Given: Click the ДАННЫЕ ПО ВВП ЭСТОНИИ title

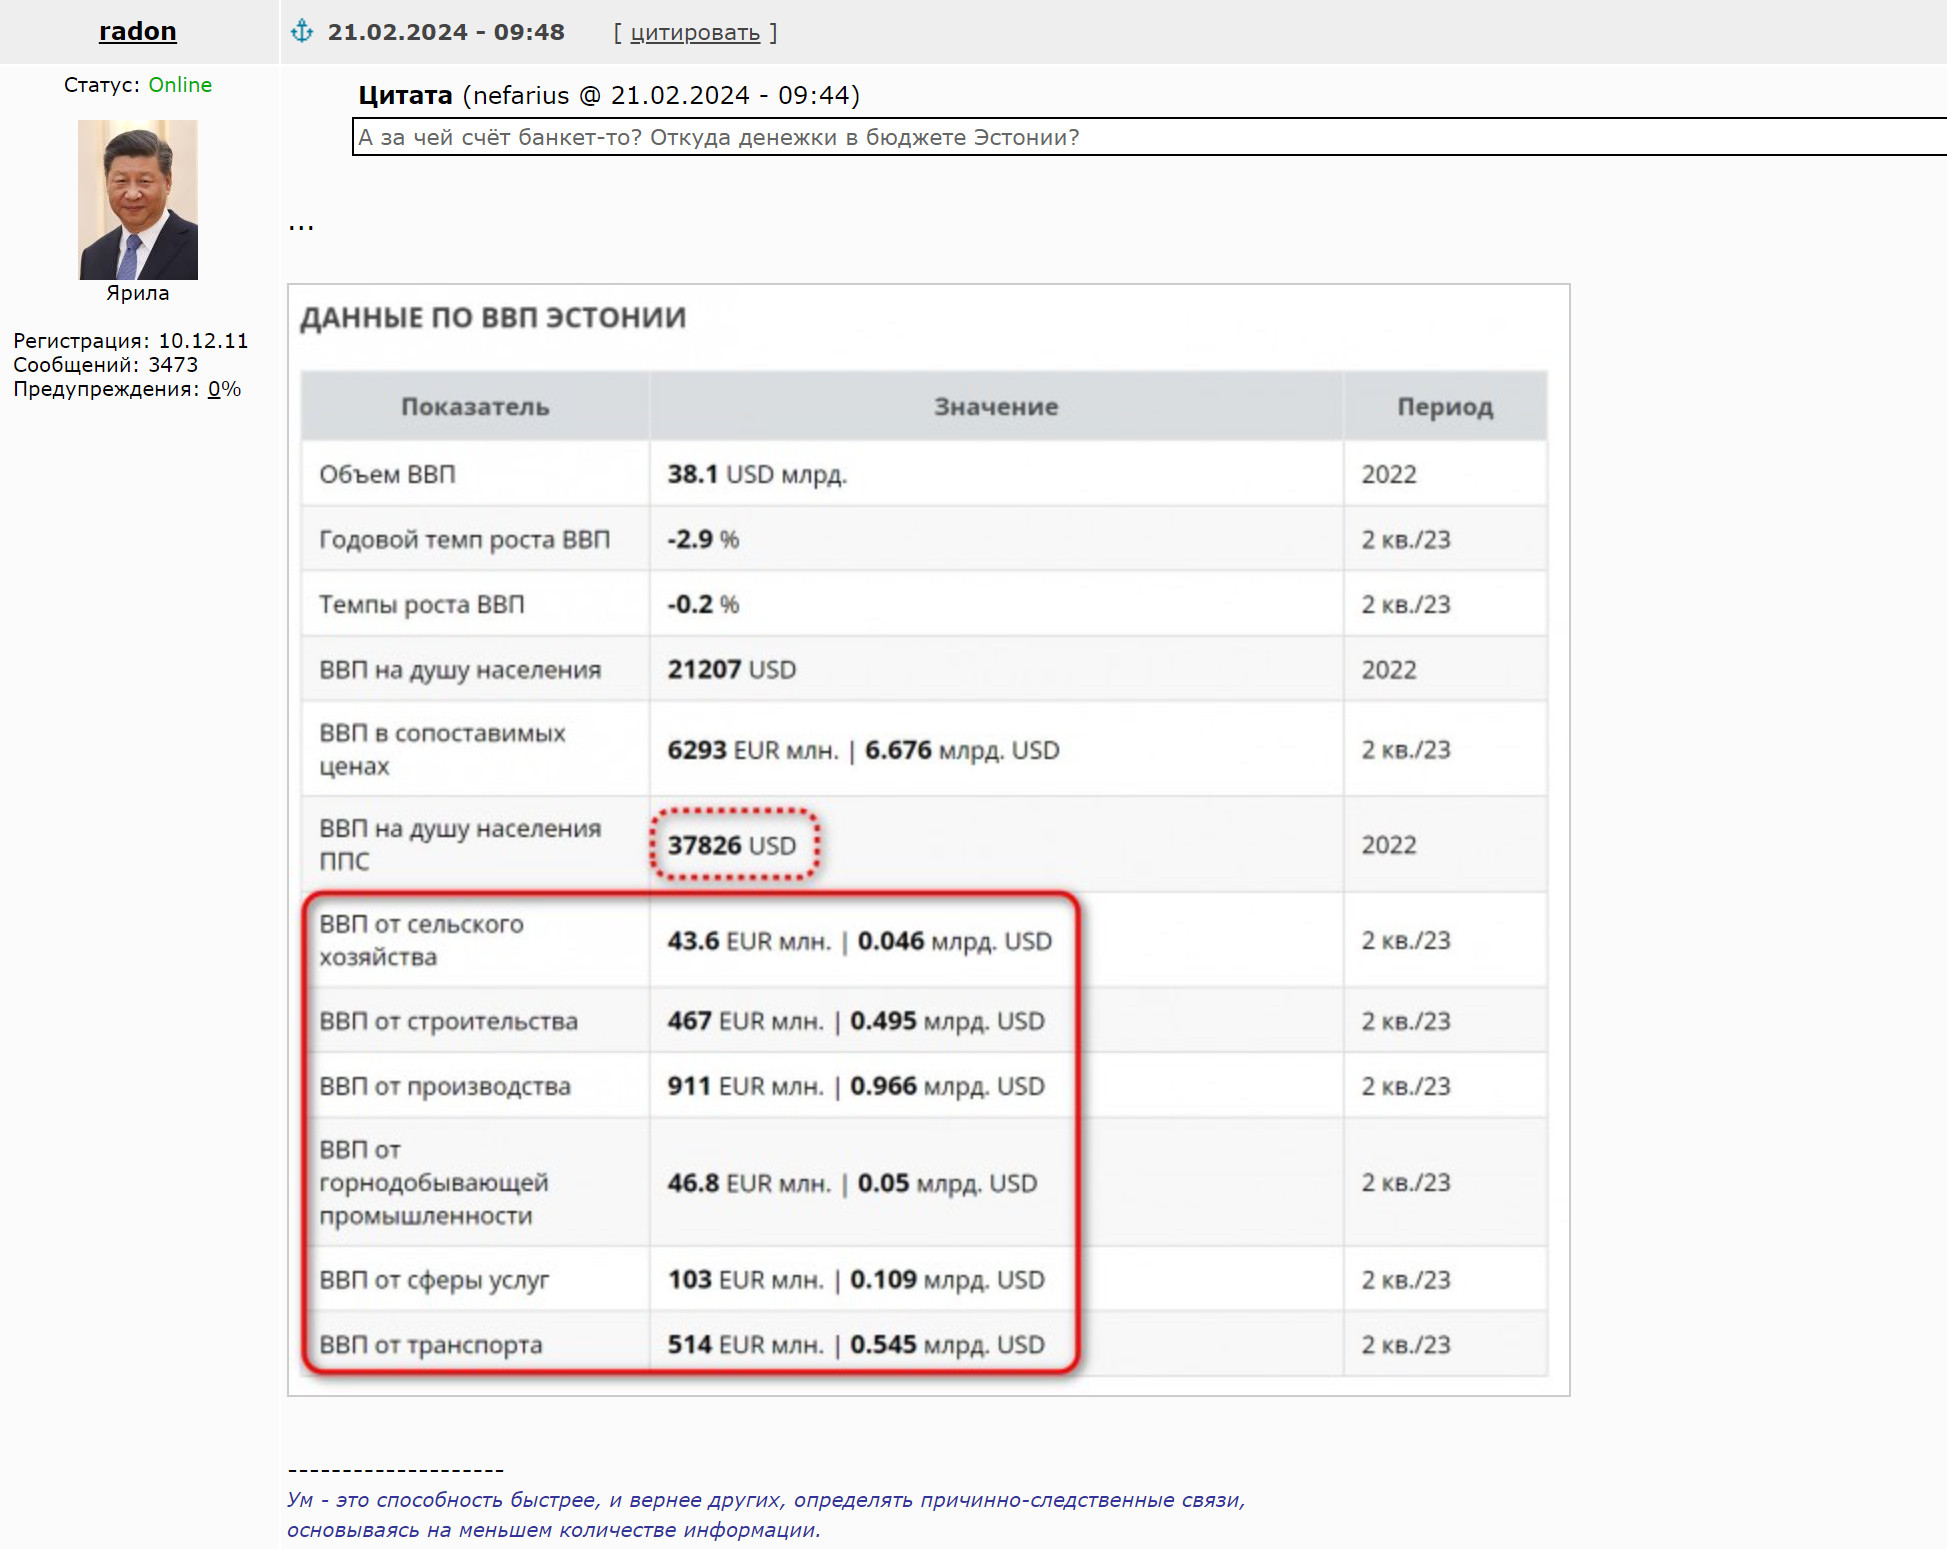Looking at the screenshot, I should (x=493, y=318).
